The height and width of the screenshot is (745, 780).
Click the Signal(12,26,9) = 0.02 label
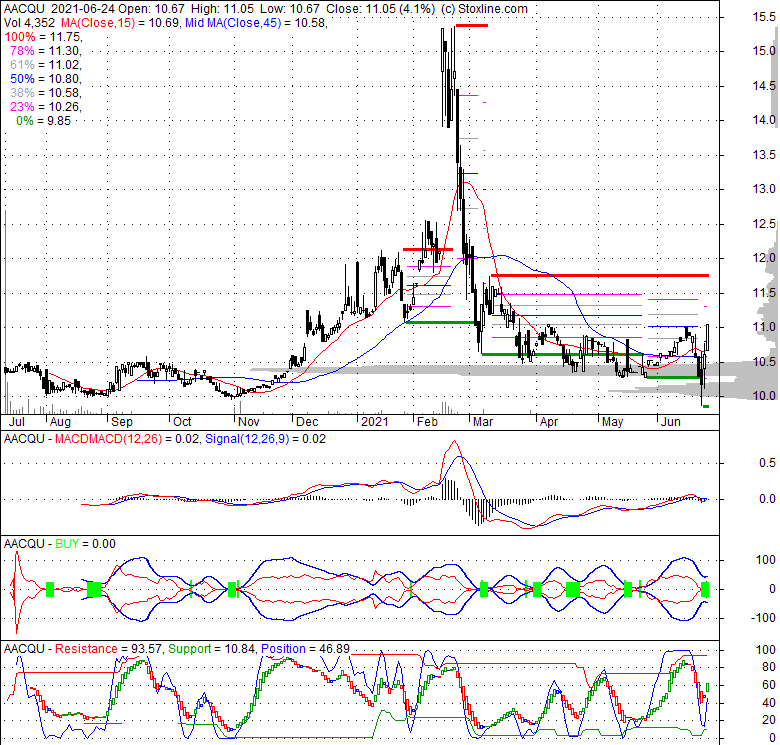pyautogui.click(x=266, y=439)
